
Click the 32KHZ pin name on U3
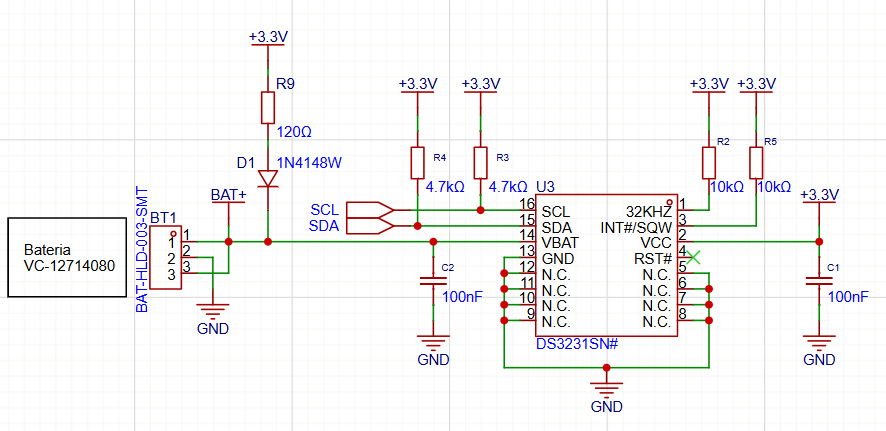649,212
